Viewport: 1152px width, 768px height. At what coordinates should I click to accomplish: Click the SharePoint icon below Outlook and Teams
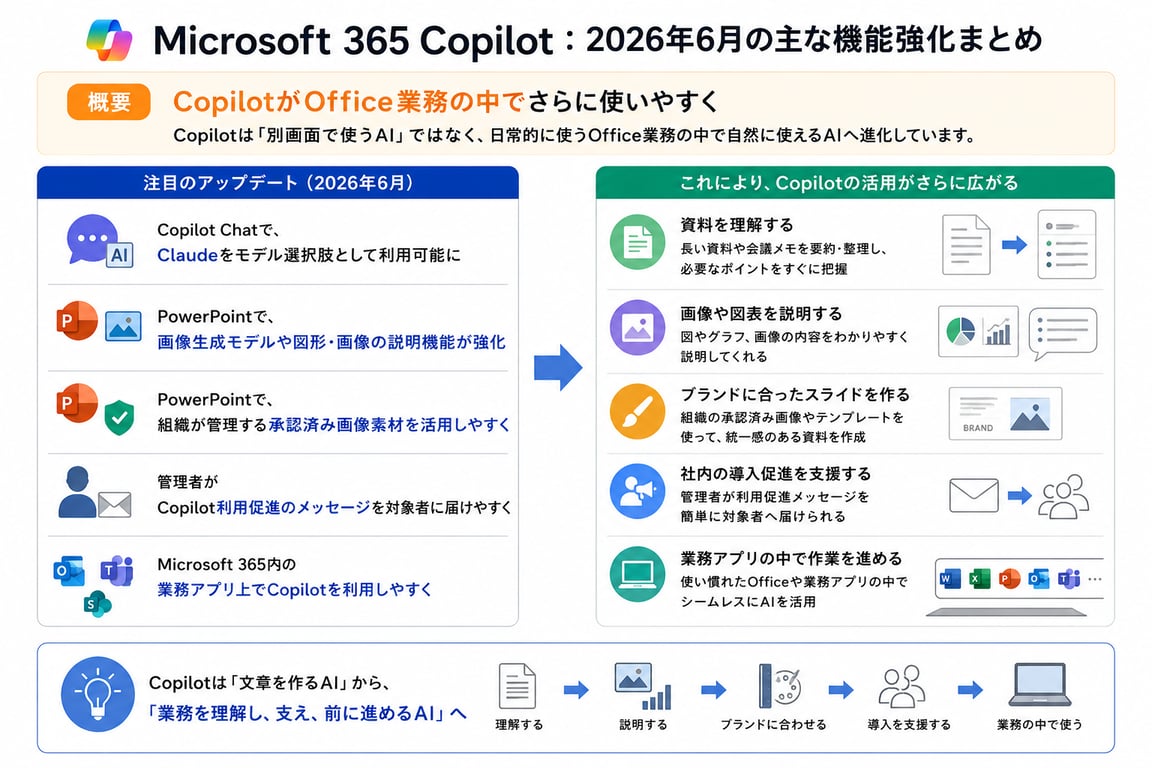tap(97, 603)
